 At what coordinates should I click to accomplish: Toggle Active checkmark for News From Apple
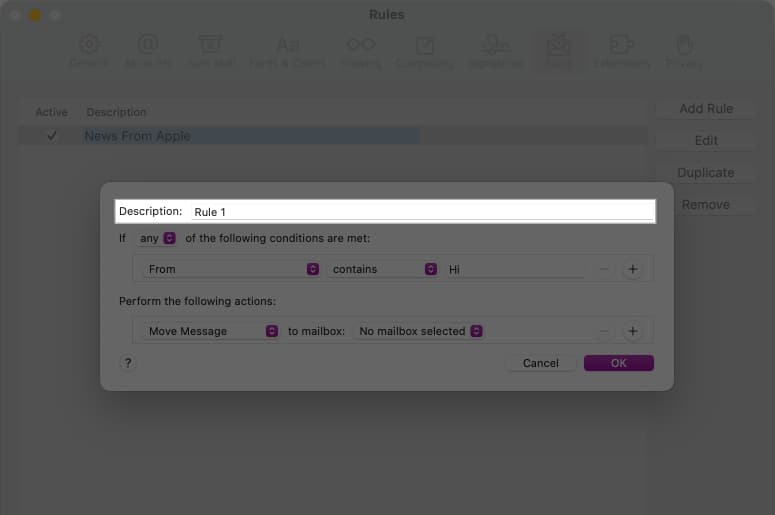(51, 136)
